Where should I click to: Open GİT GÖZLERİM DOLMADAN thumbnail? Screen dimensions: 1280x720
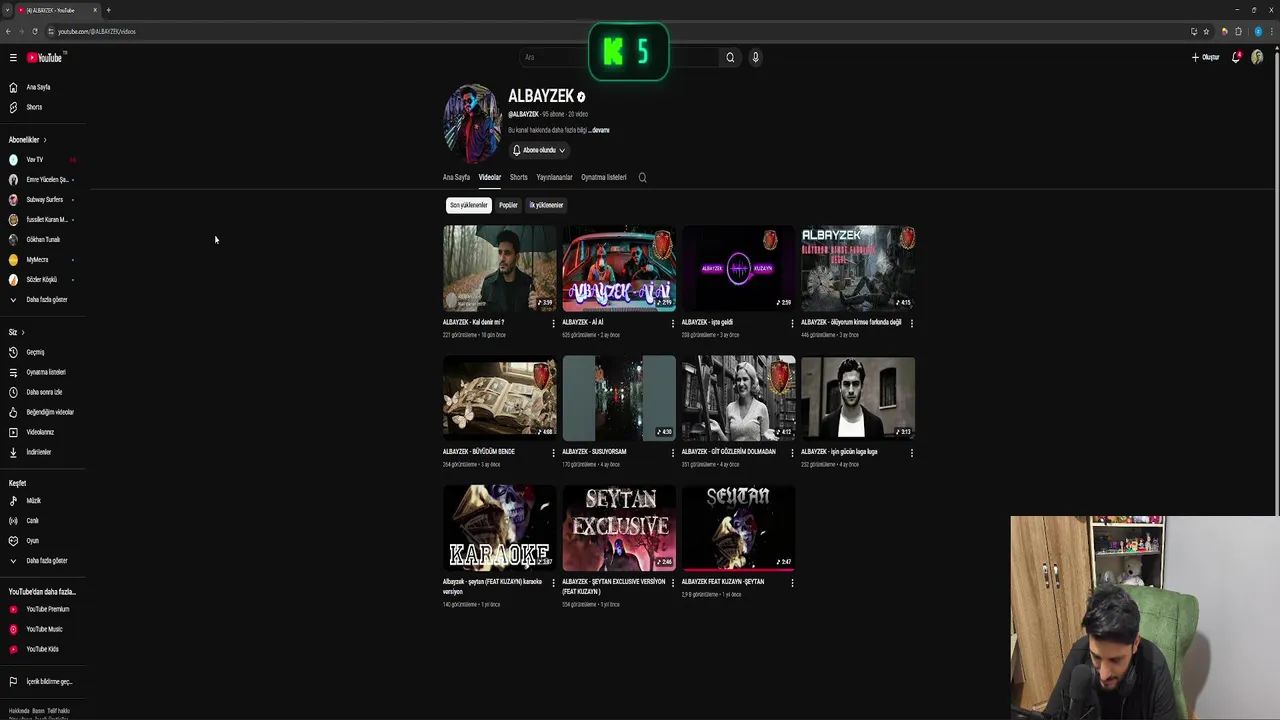tap(738, 398)
